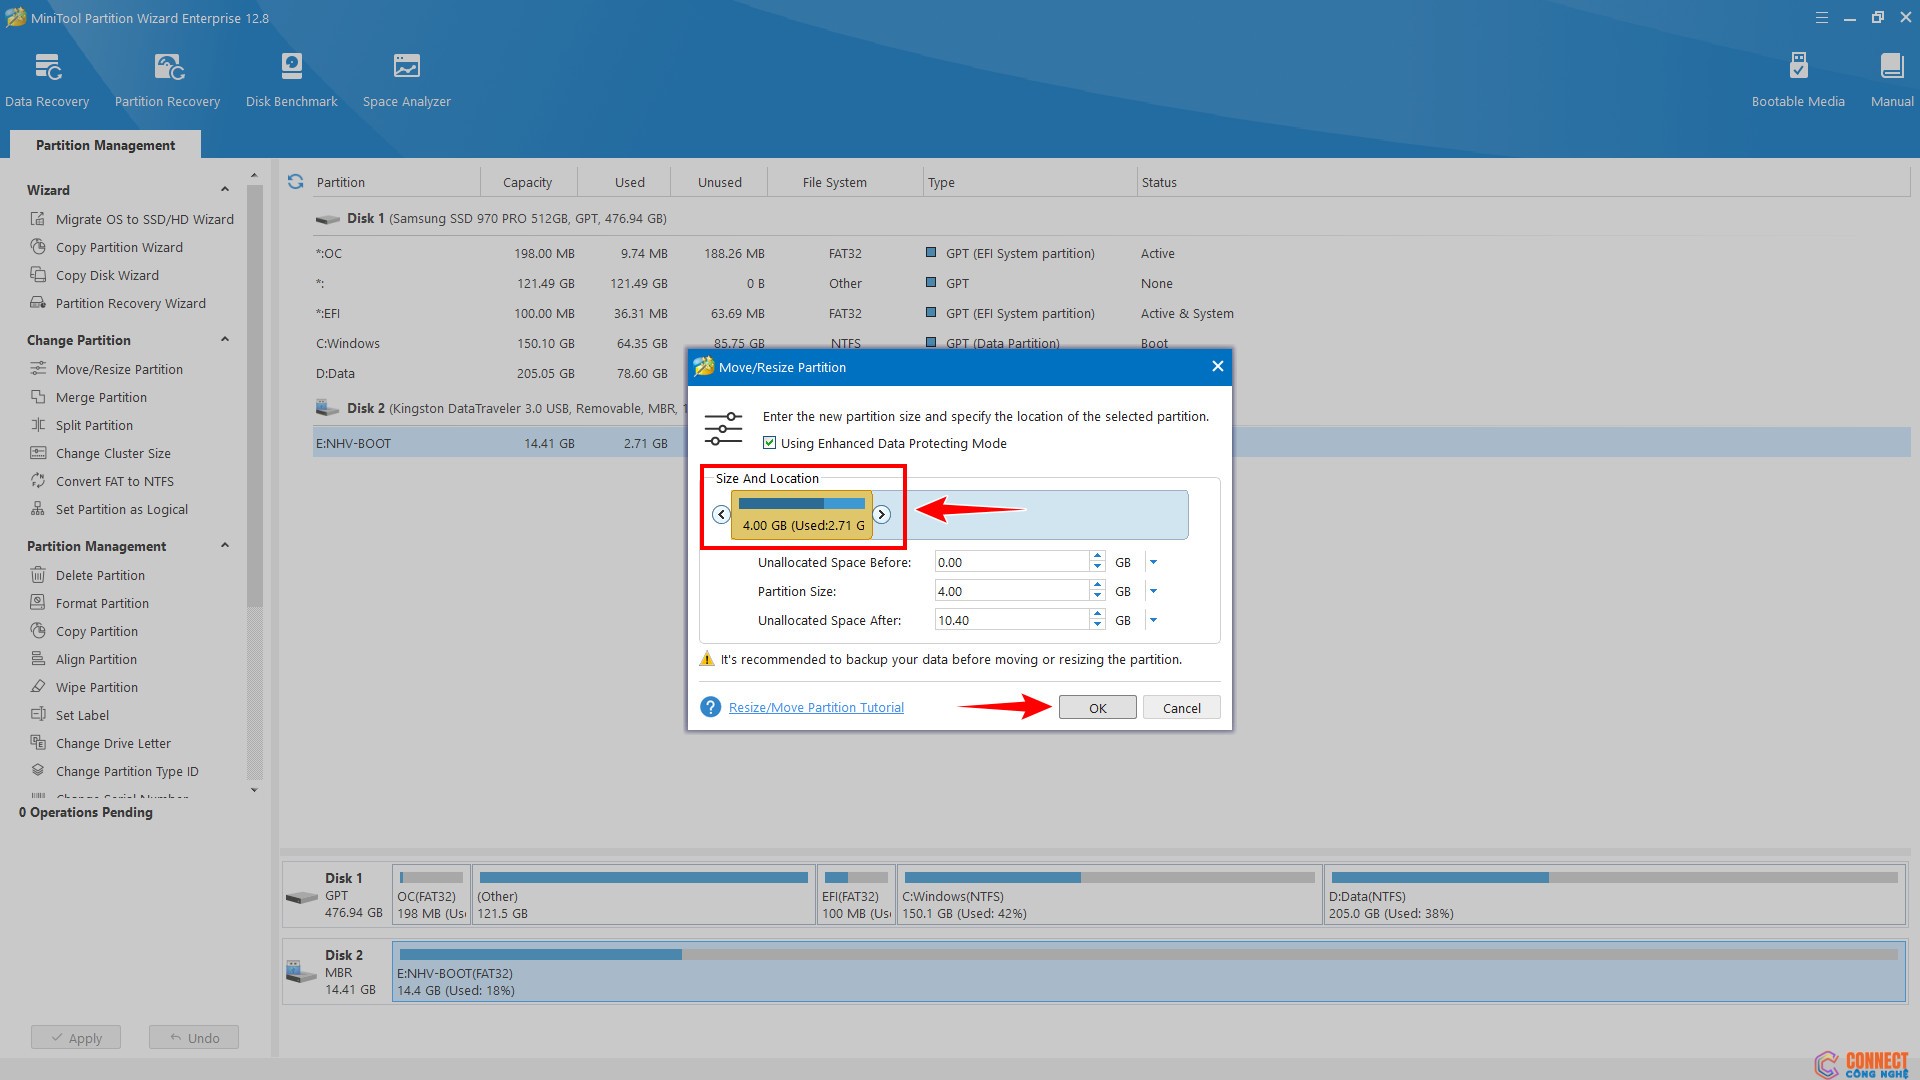Close the Move/Resize Partition dialog
Screen dimensions: 1920x1080
pos(1217,367)
